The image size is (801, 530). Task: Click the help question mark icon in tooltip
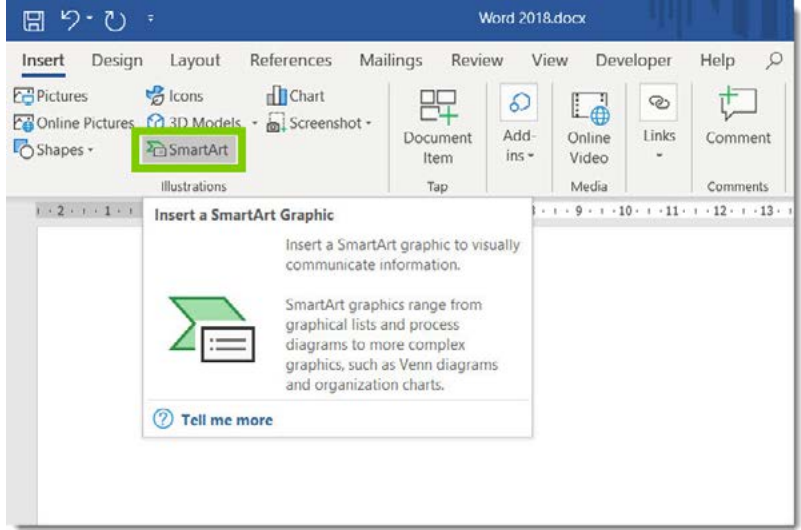163,419
